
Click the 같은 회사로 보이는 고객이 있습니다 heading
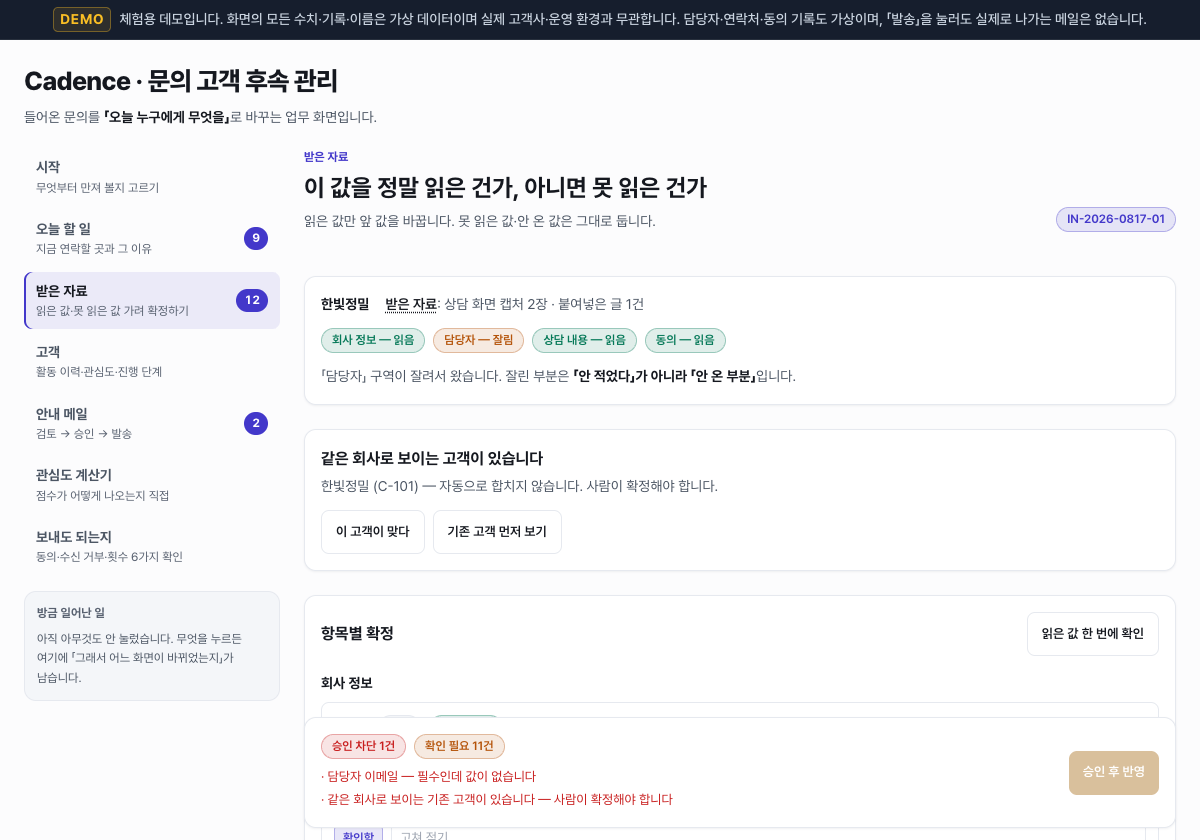(432, 458)
